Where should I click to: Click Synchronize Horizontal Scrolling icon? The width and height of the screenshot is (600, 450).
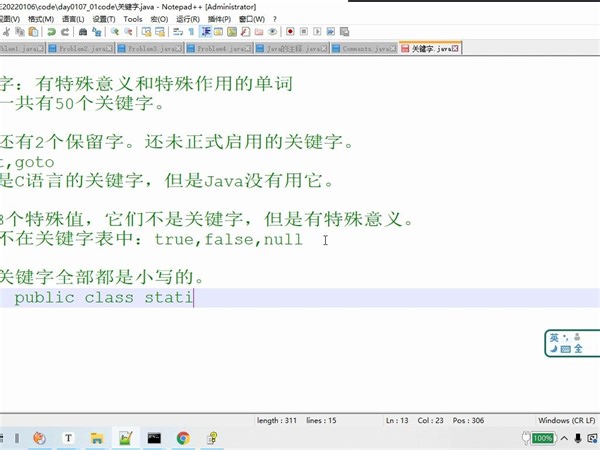(x=160, y=32)
